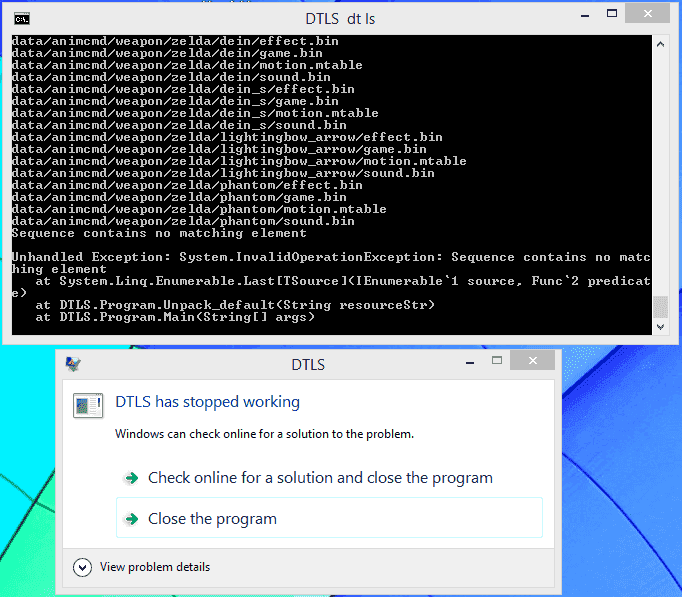Click line Sequence contains no matching element
This screenshot has height=597, width=682.
(159, 233)
